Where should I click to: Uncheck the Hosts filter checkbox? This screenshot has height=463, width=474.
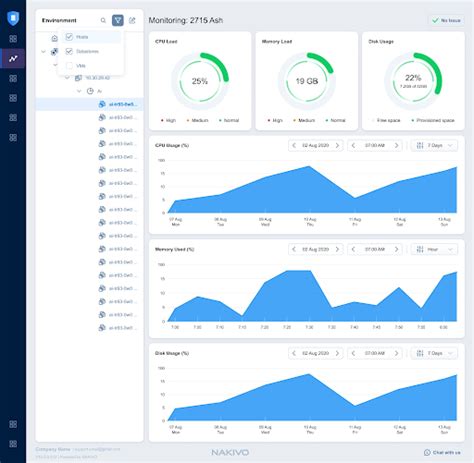pos(69,37)
